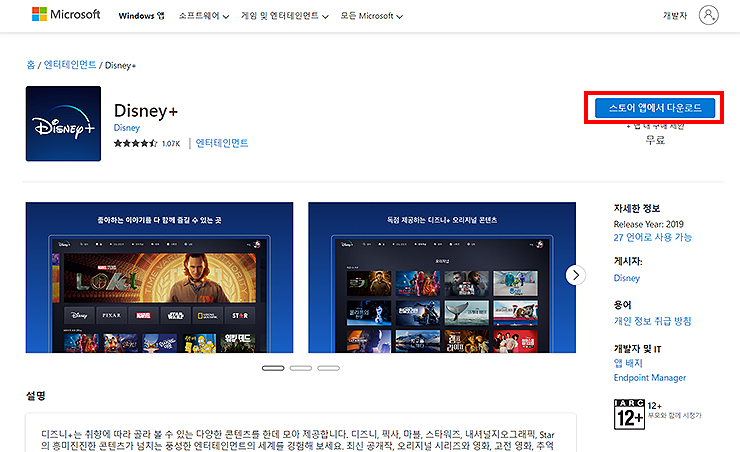
Task: Click the IARC 12+ rating badge
Action: [629, 414]
